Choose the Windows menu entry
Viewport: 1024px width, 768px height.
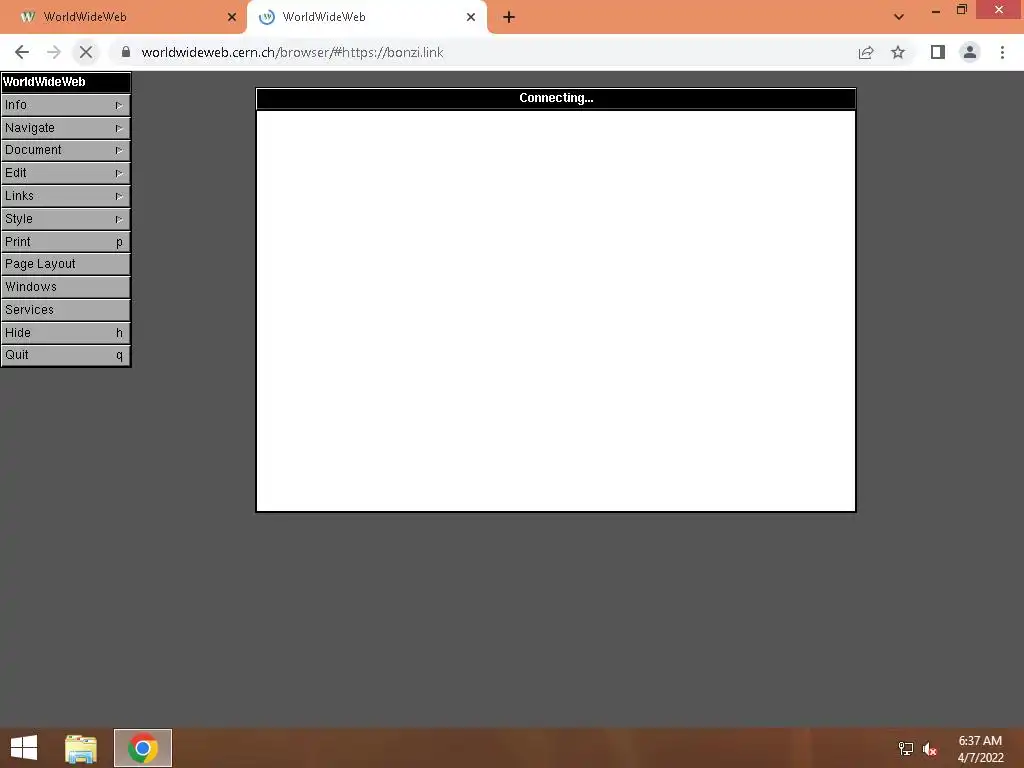(65, 287)
